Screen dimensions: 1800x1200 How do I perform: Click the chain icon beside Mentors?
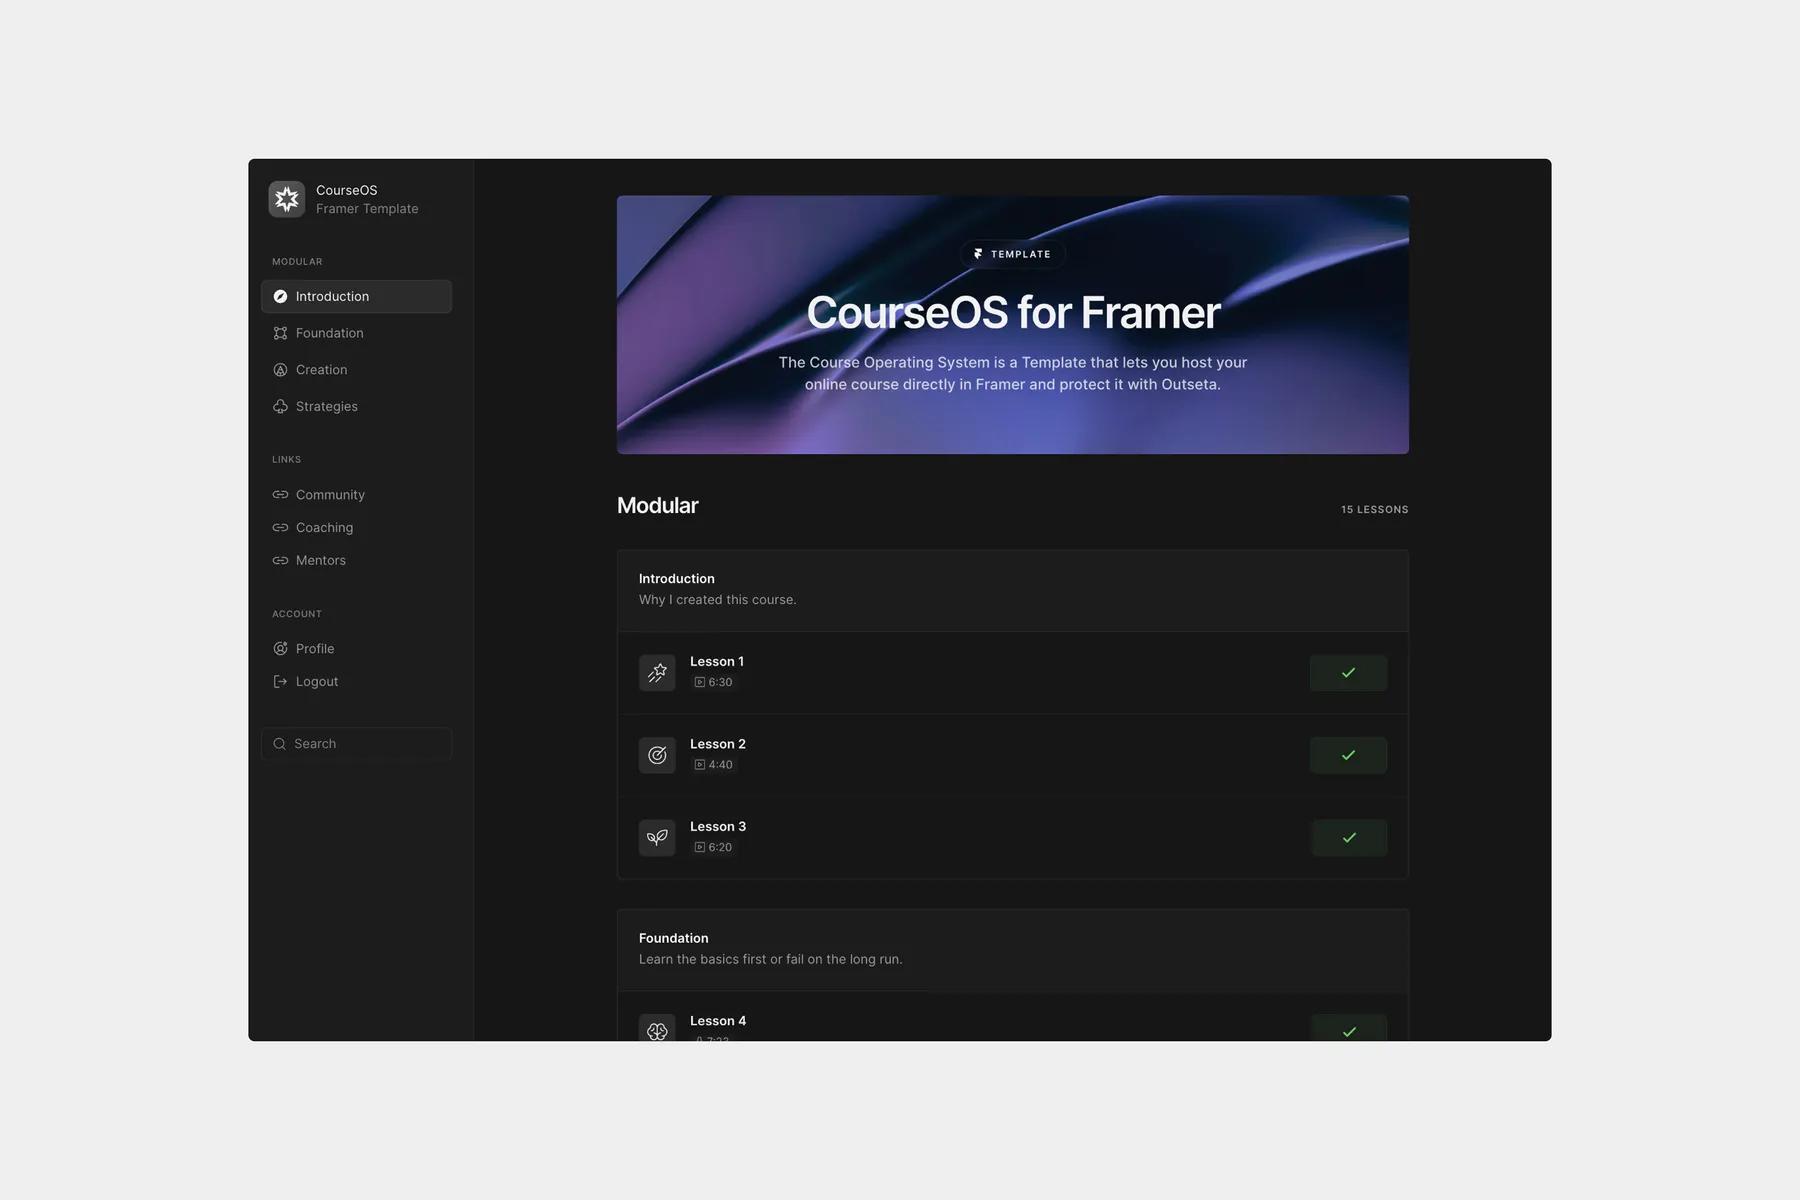(280, 561)
